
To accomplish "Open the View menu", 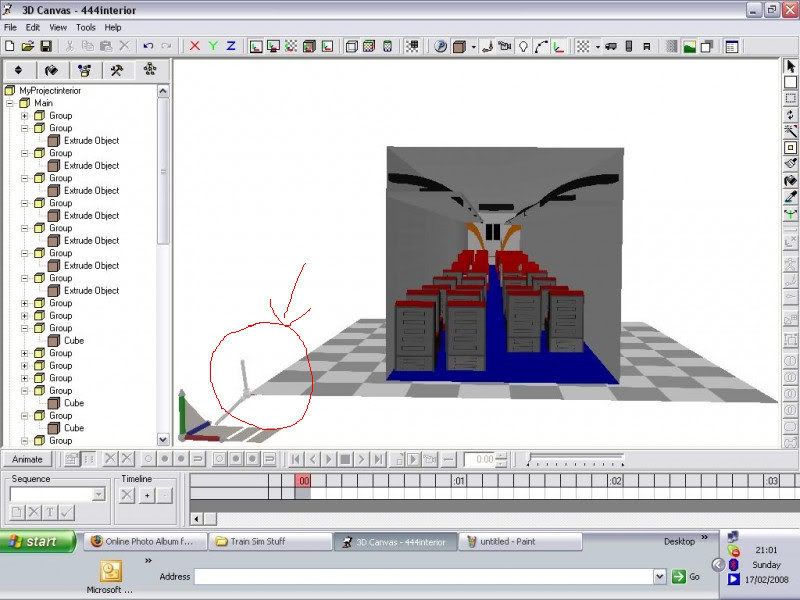I will point(57,28).
